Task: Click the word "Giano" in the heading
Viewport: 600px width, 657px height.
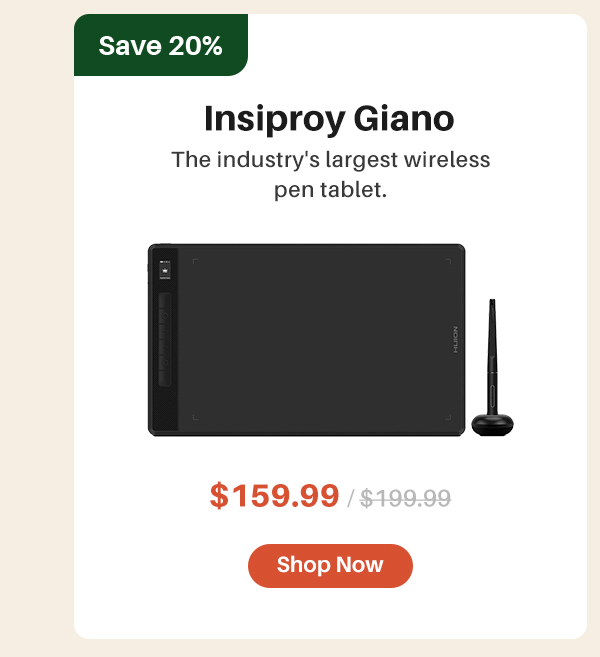Action: click(x=404, y=119)
